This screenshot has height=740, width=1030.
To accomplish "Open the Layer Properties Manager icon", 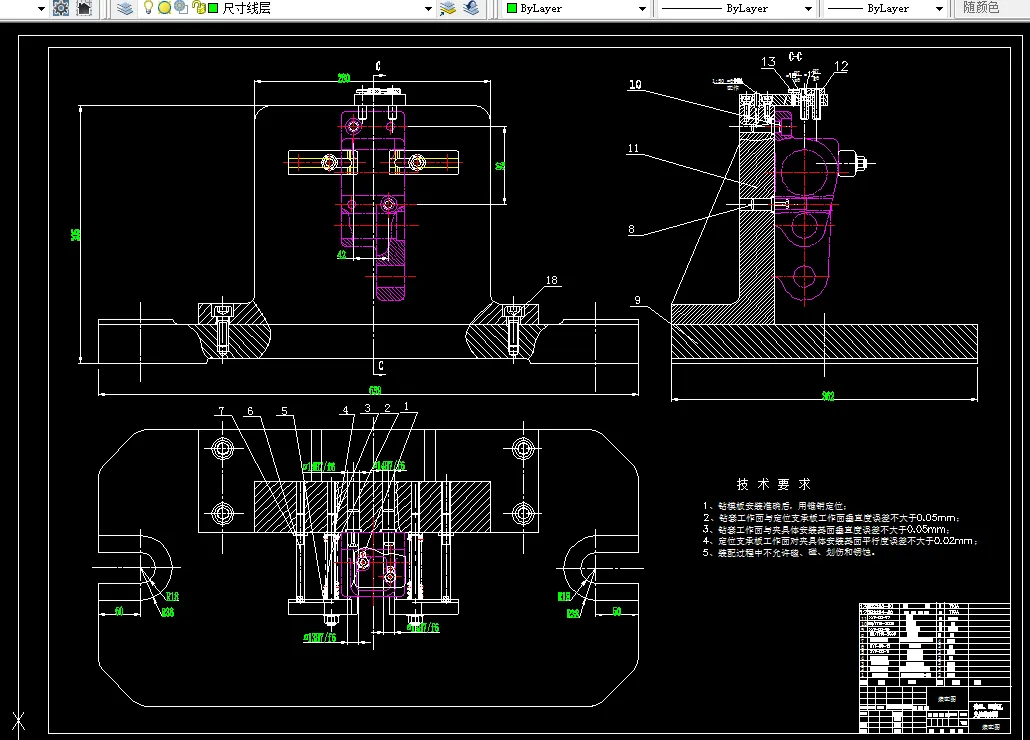I will tap(125, 9).
